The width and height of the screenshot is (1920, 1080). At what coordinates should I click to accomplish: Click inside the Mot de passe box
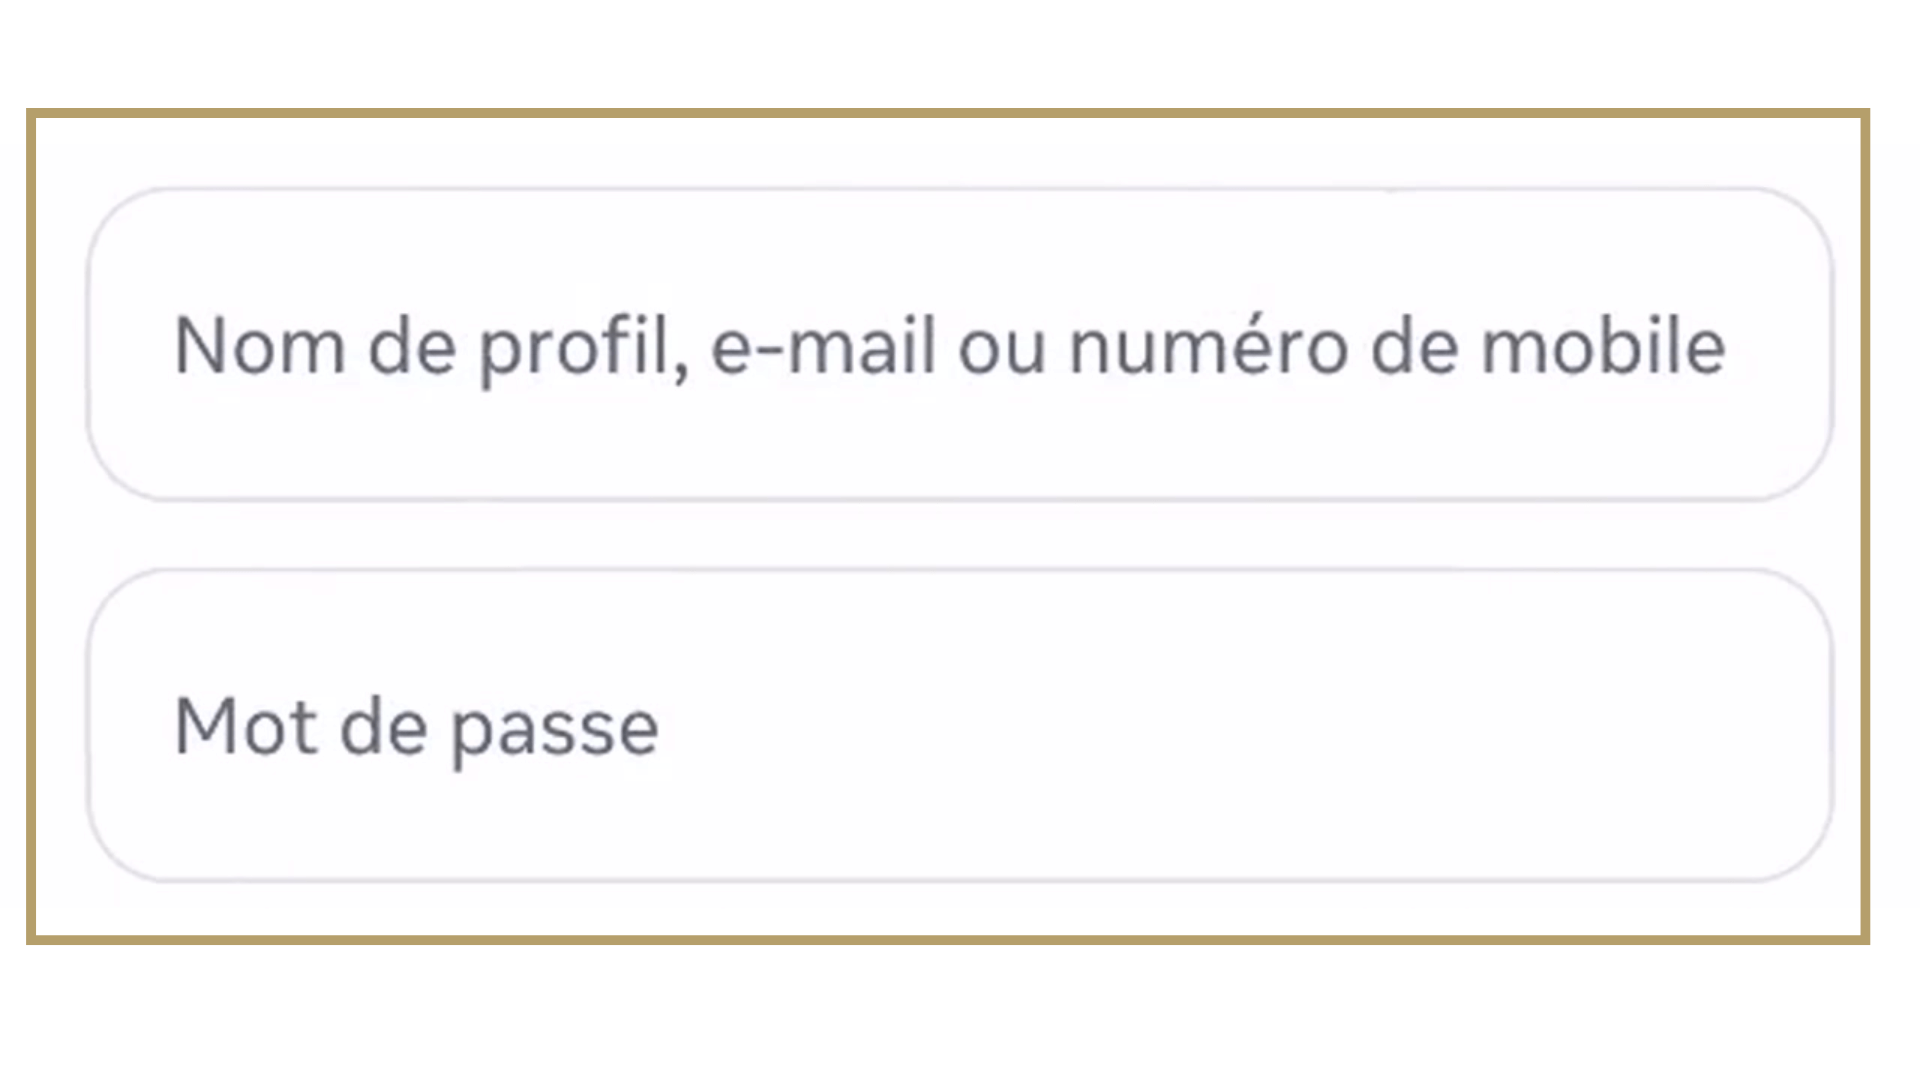tap(960, 726)
